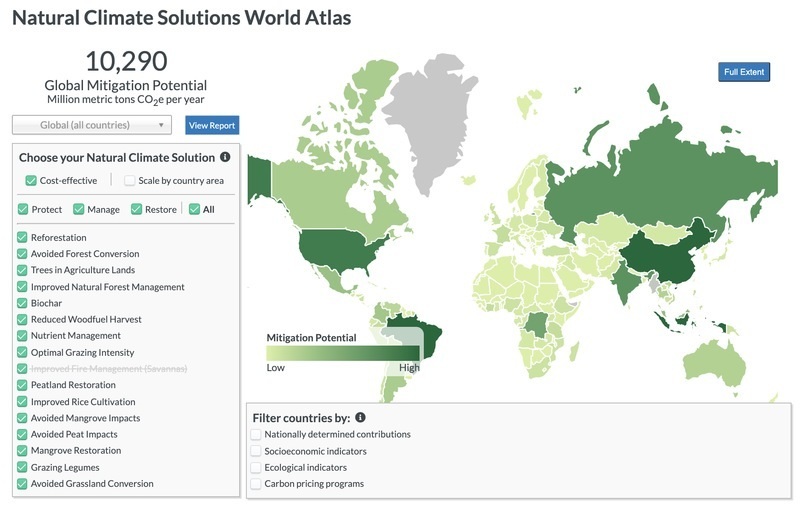The width and height of the screenshot is (800, 509).
Task: Select Australia on the map
Action: click(x=714, y=365)
